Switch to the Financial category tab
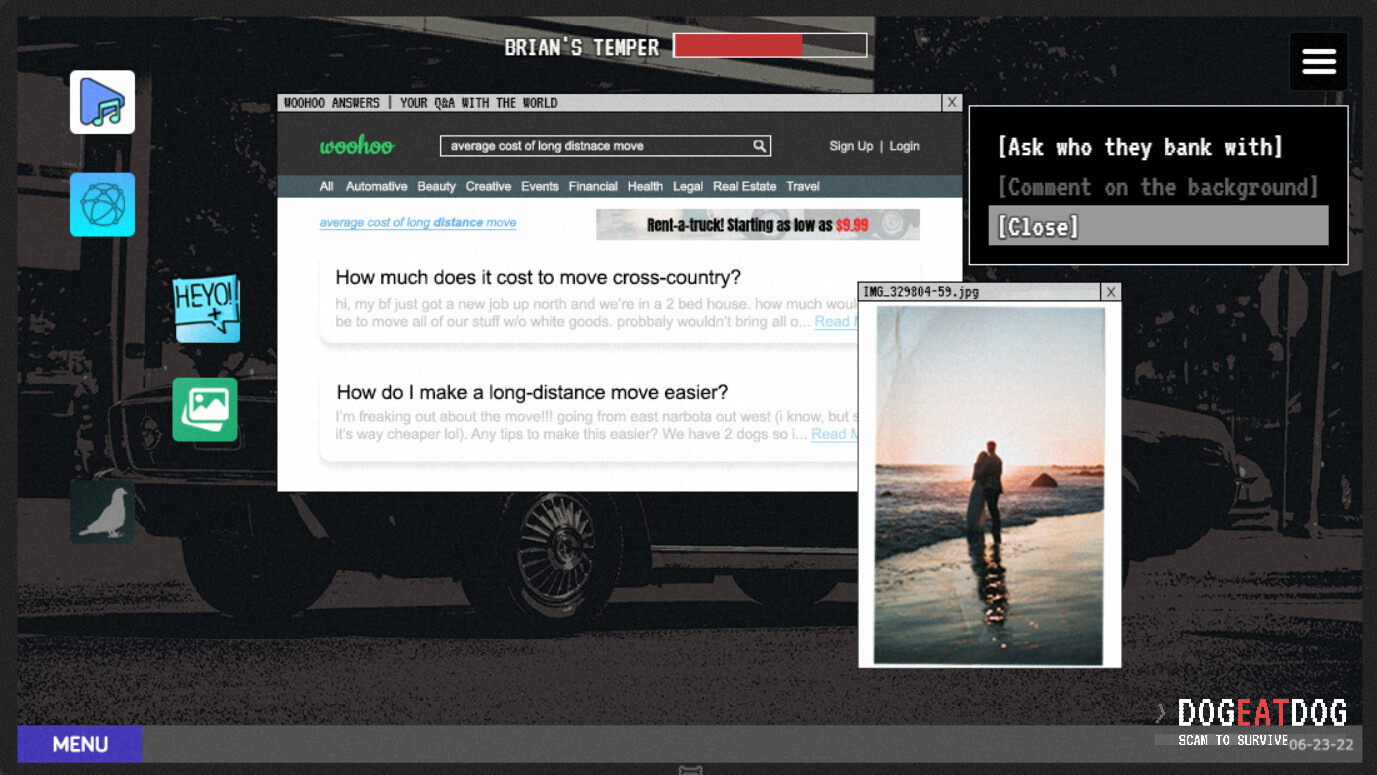 [x=593, y=186]
